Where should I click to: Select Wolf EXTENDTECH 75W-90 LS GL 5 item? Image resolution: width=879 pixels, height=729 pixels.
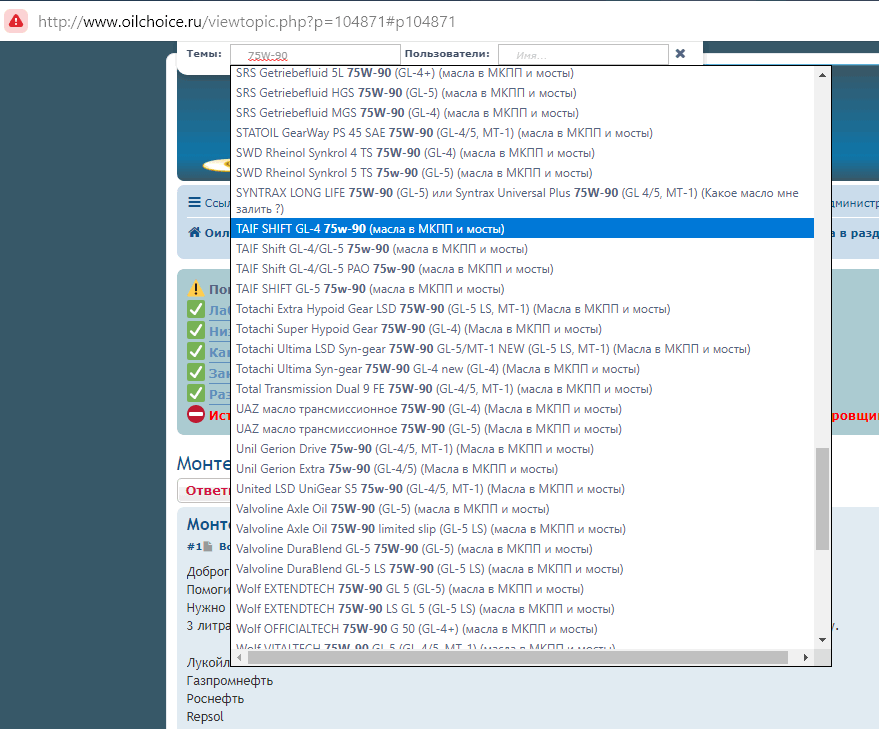[522, 609]
